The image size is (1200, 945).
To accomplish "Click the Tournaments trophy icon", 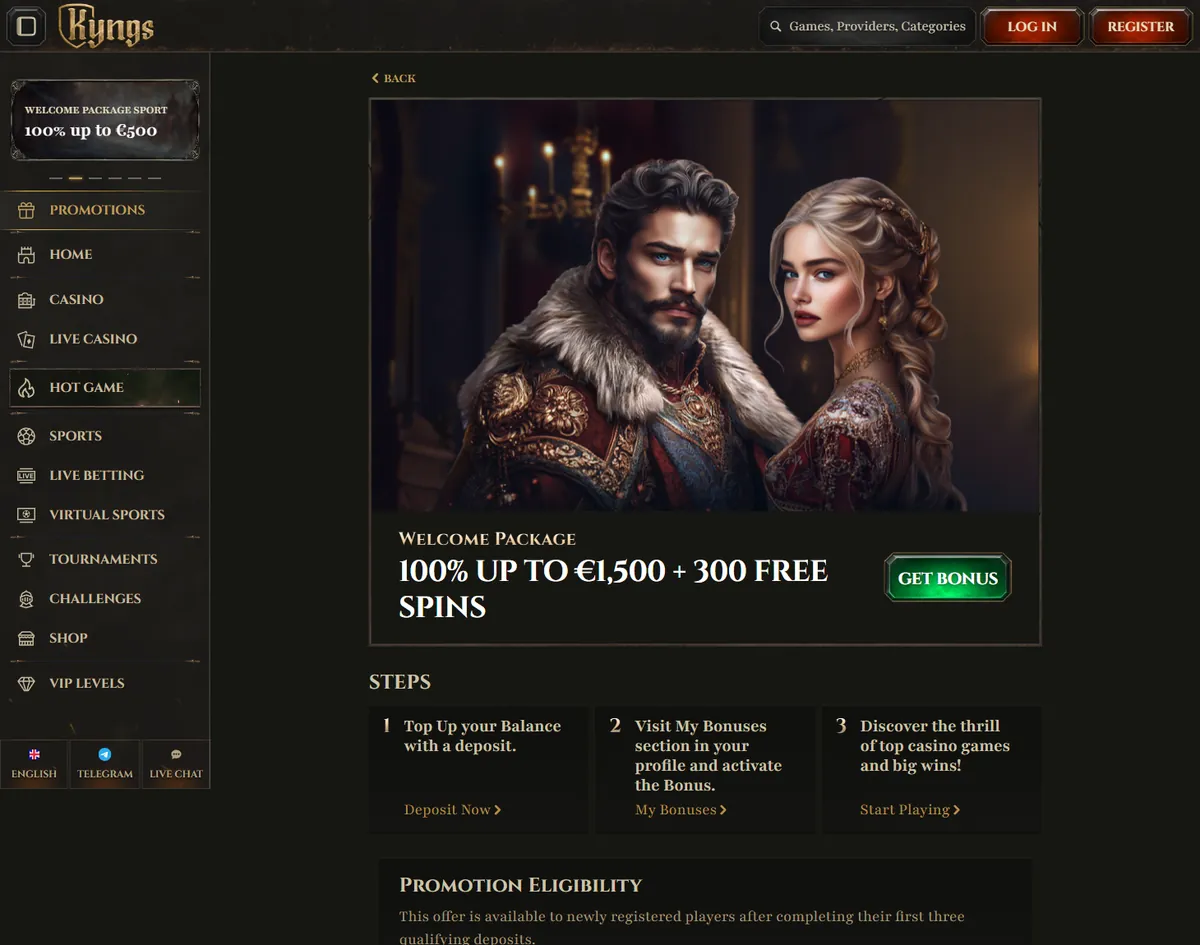I will pyautogui.click(x=27, y=559).
